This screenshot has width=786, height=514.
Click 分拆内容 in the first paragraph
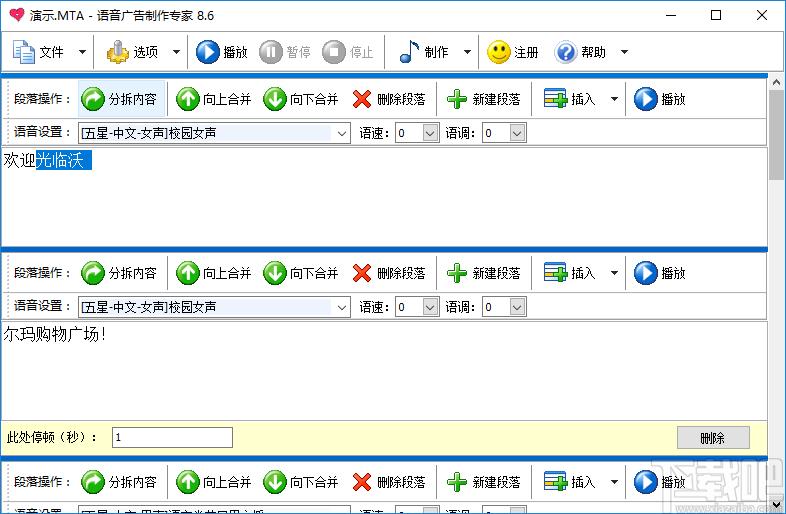click(x=120, y=99)
